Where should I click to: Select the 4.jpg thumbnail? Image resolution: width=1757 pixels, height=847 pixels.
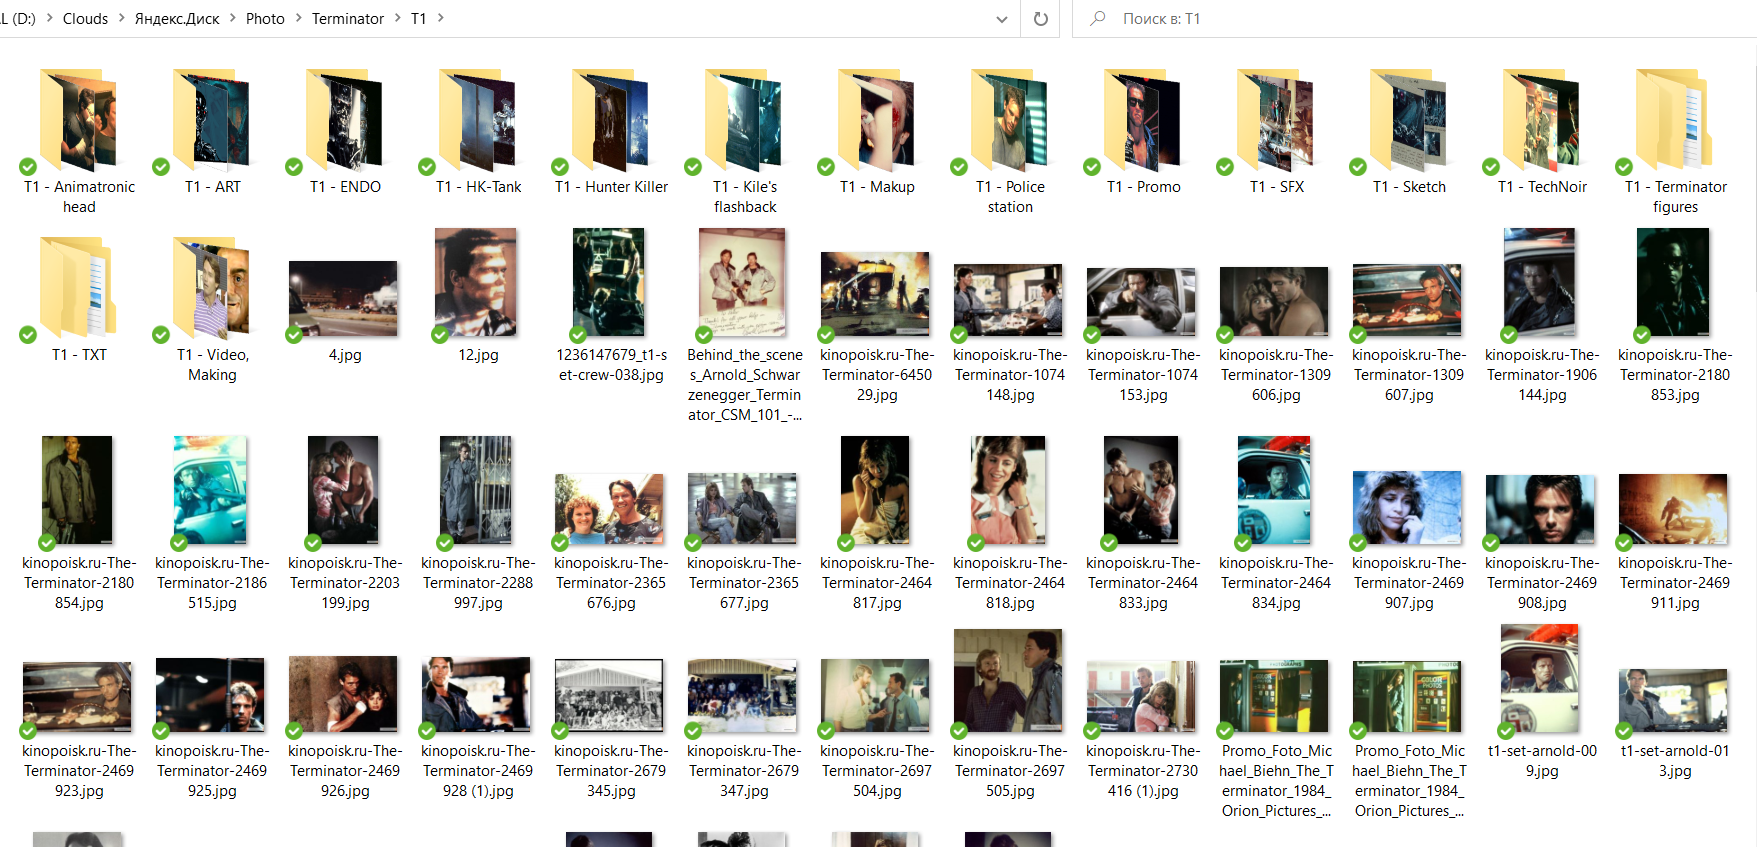pos(343,298)
